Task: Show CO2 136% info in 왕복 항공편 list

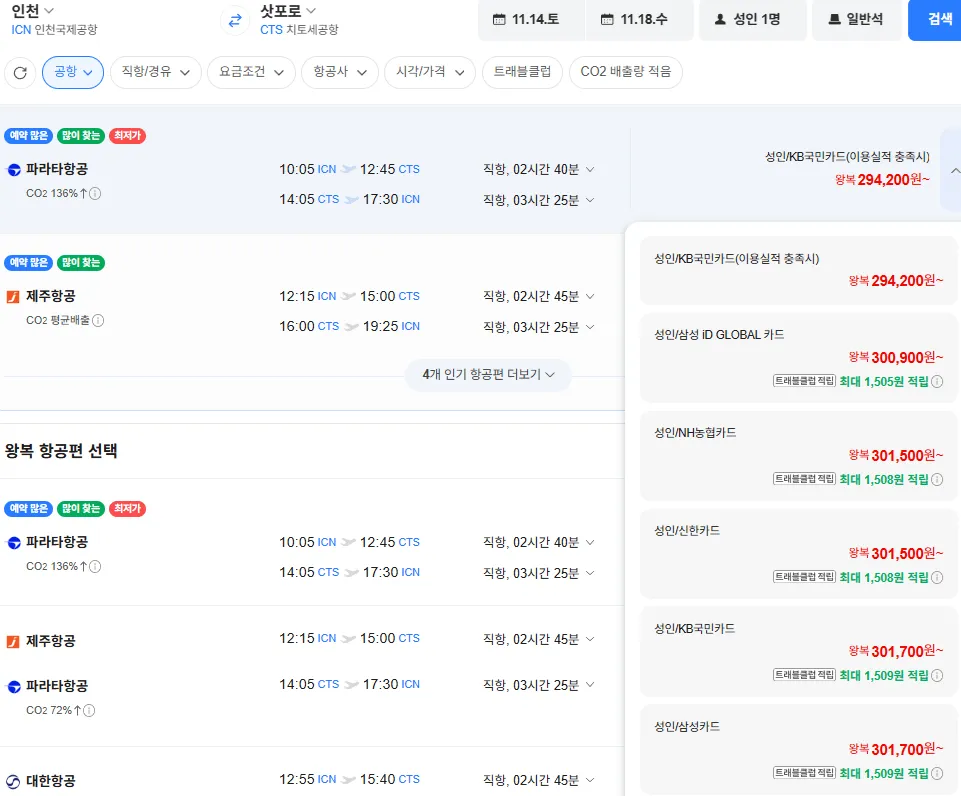Action: click(95, 567)
